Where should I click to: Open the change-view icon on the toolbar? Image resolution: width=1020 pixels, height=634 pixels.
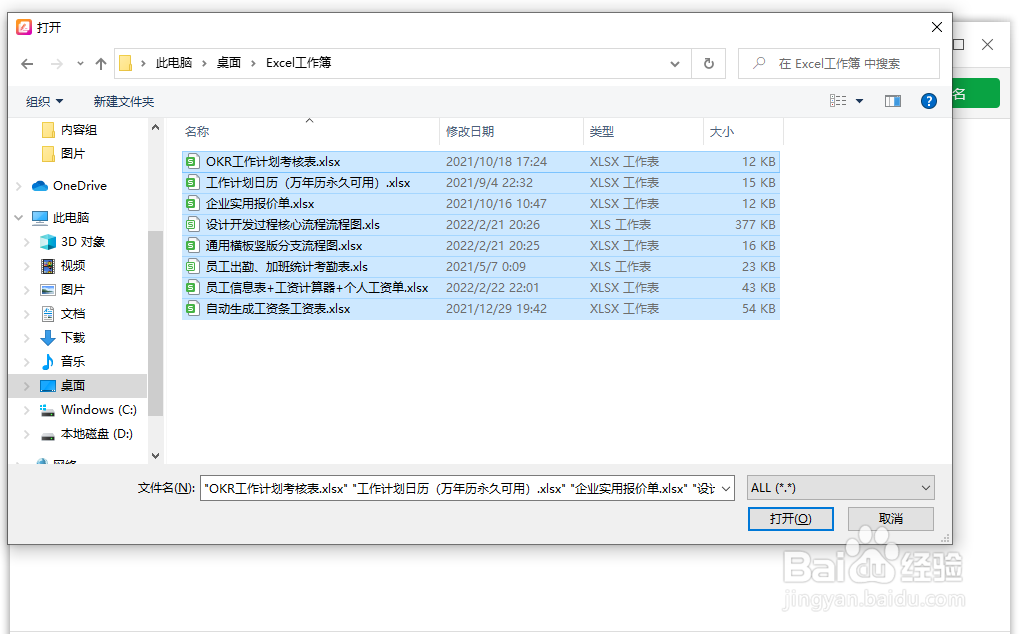839,100
